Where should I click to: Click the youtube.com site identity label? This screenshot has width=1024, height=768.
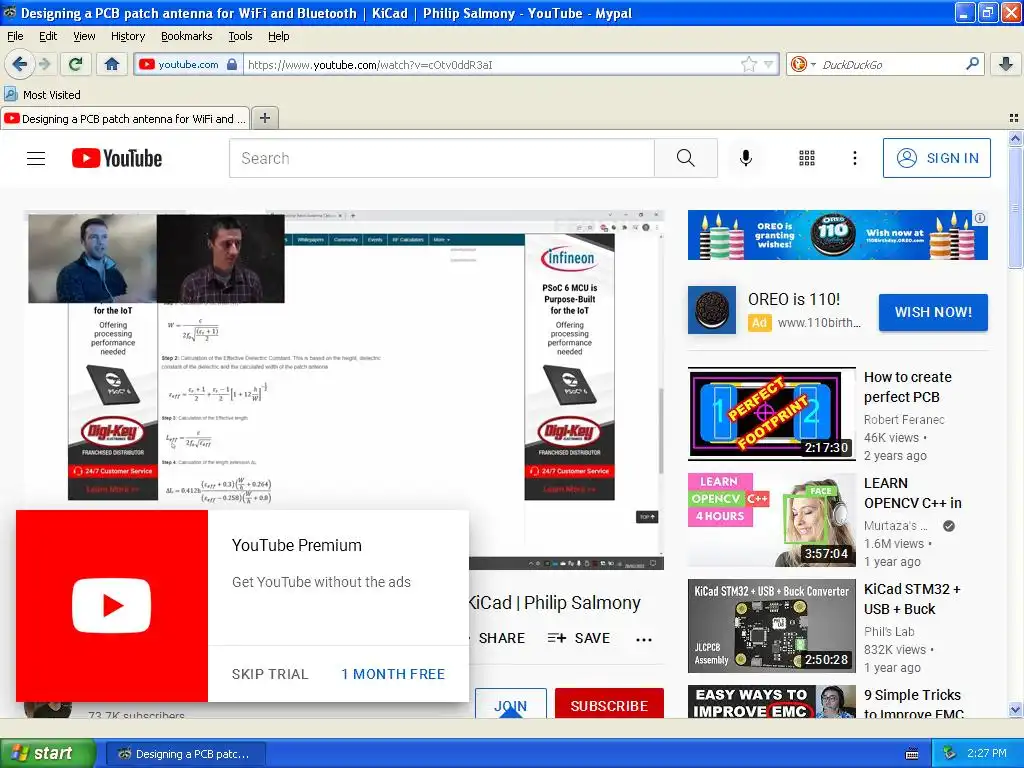[x=188, y=64]
